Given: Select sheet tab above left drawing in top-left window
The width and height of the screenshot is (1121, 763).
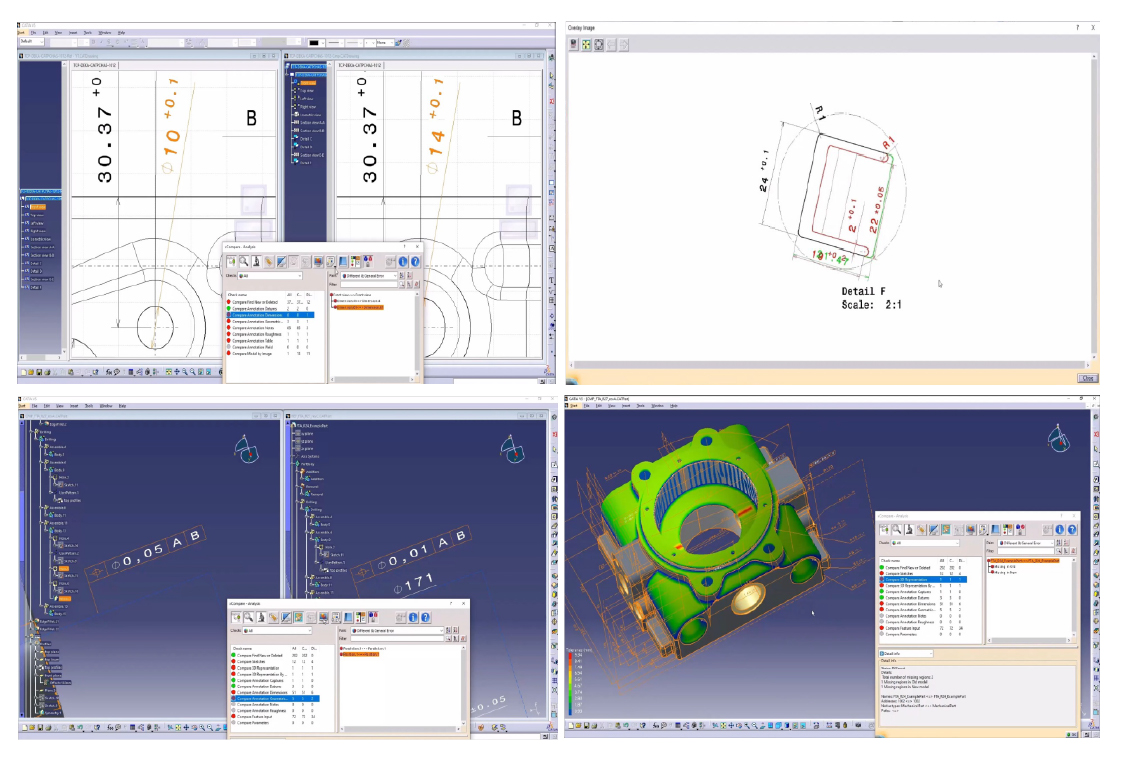Looking at the screenshot, I should pos(95,65).
